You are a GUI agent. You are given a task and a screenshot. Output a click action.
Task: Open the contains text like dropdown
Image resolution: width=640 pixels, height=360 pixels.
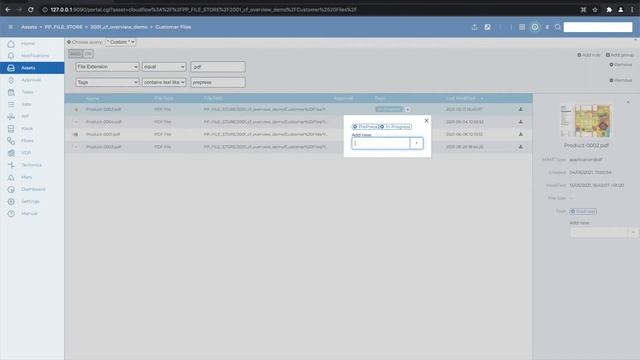(x=164, y=82)
